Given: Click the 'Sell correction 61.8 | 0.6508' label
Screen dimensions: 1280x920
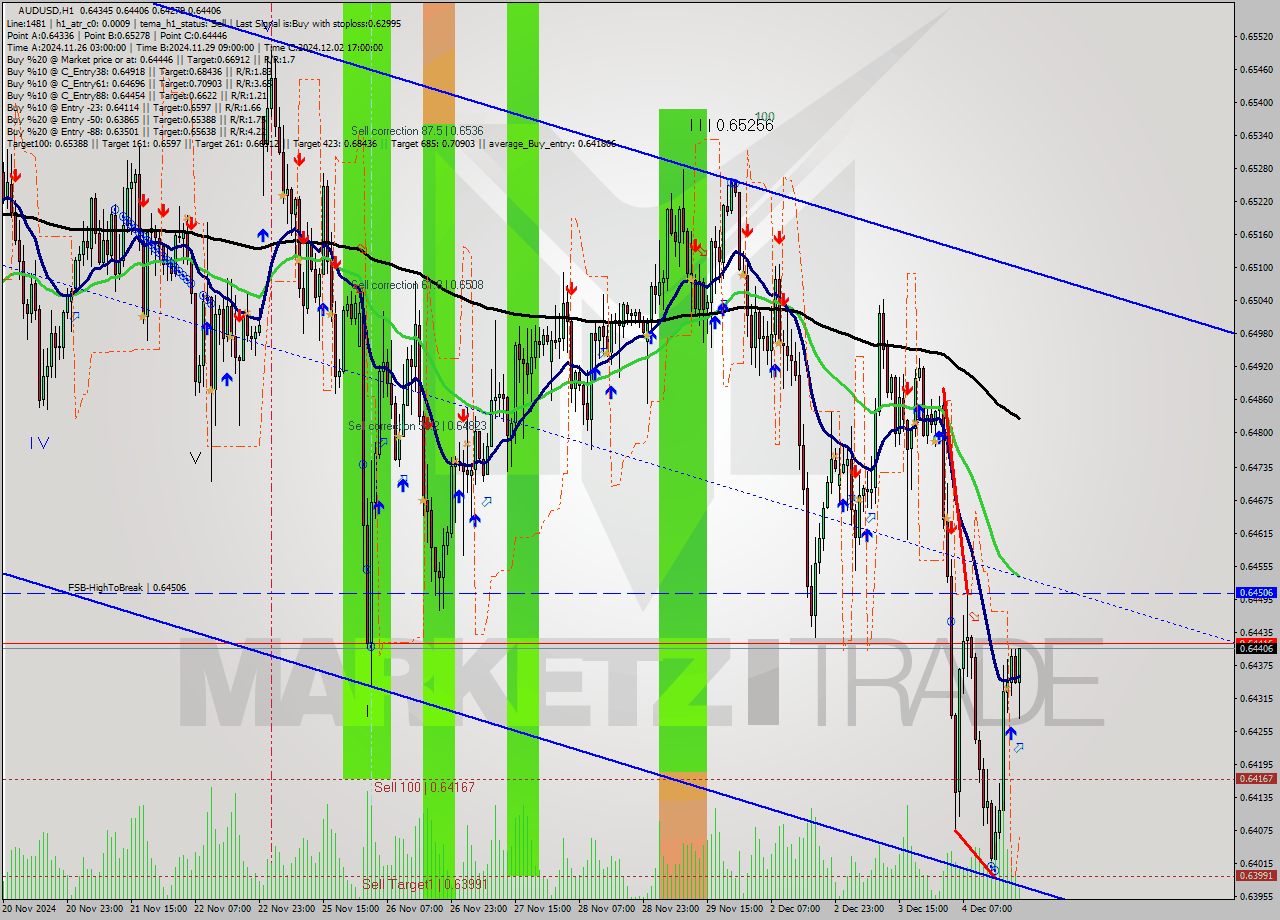Looking at the screenshot, I should pos(417,285).
